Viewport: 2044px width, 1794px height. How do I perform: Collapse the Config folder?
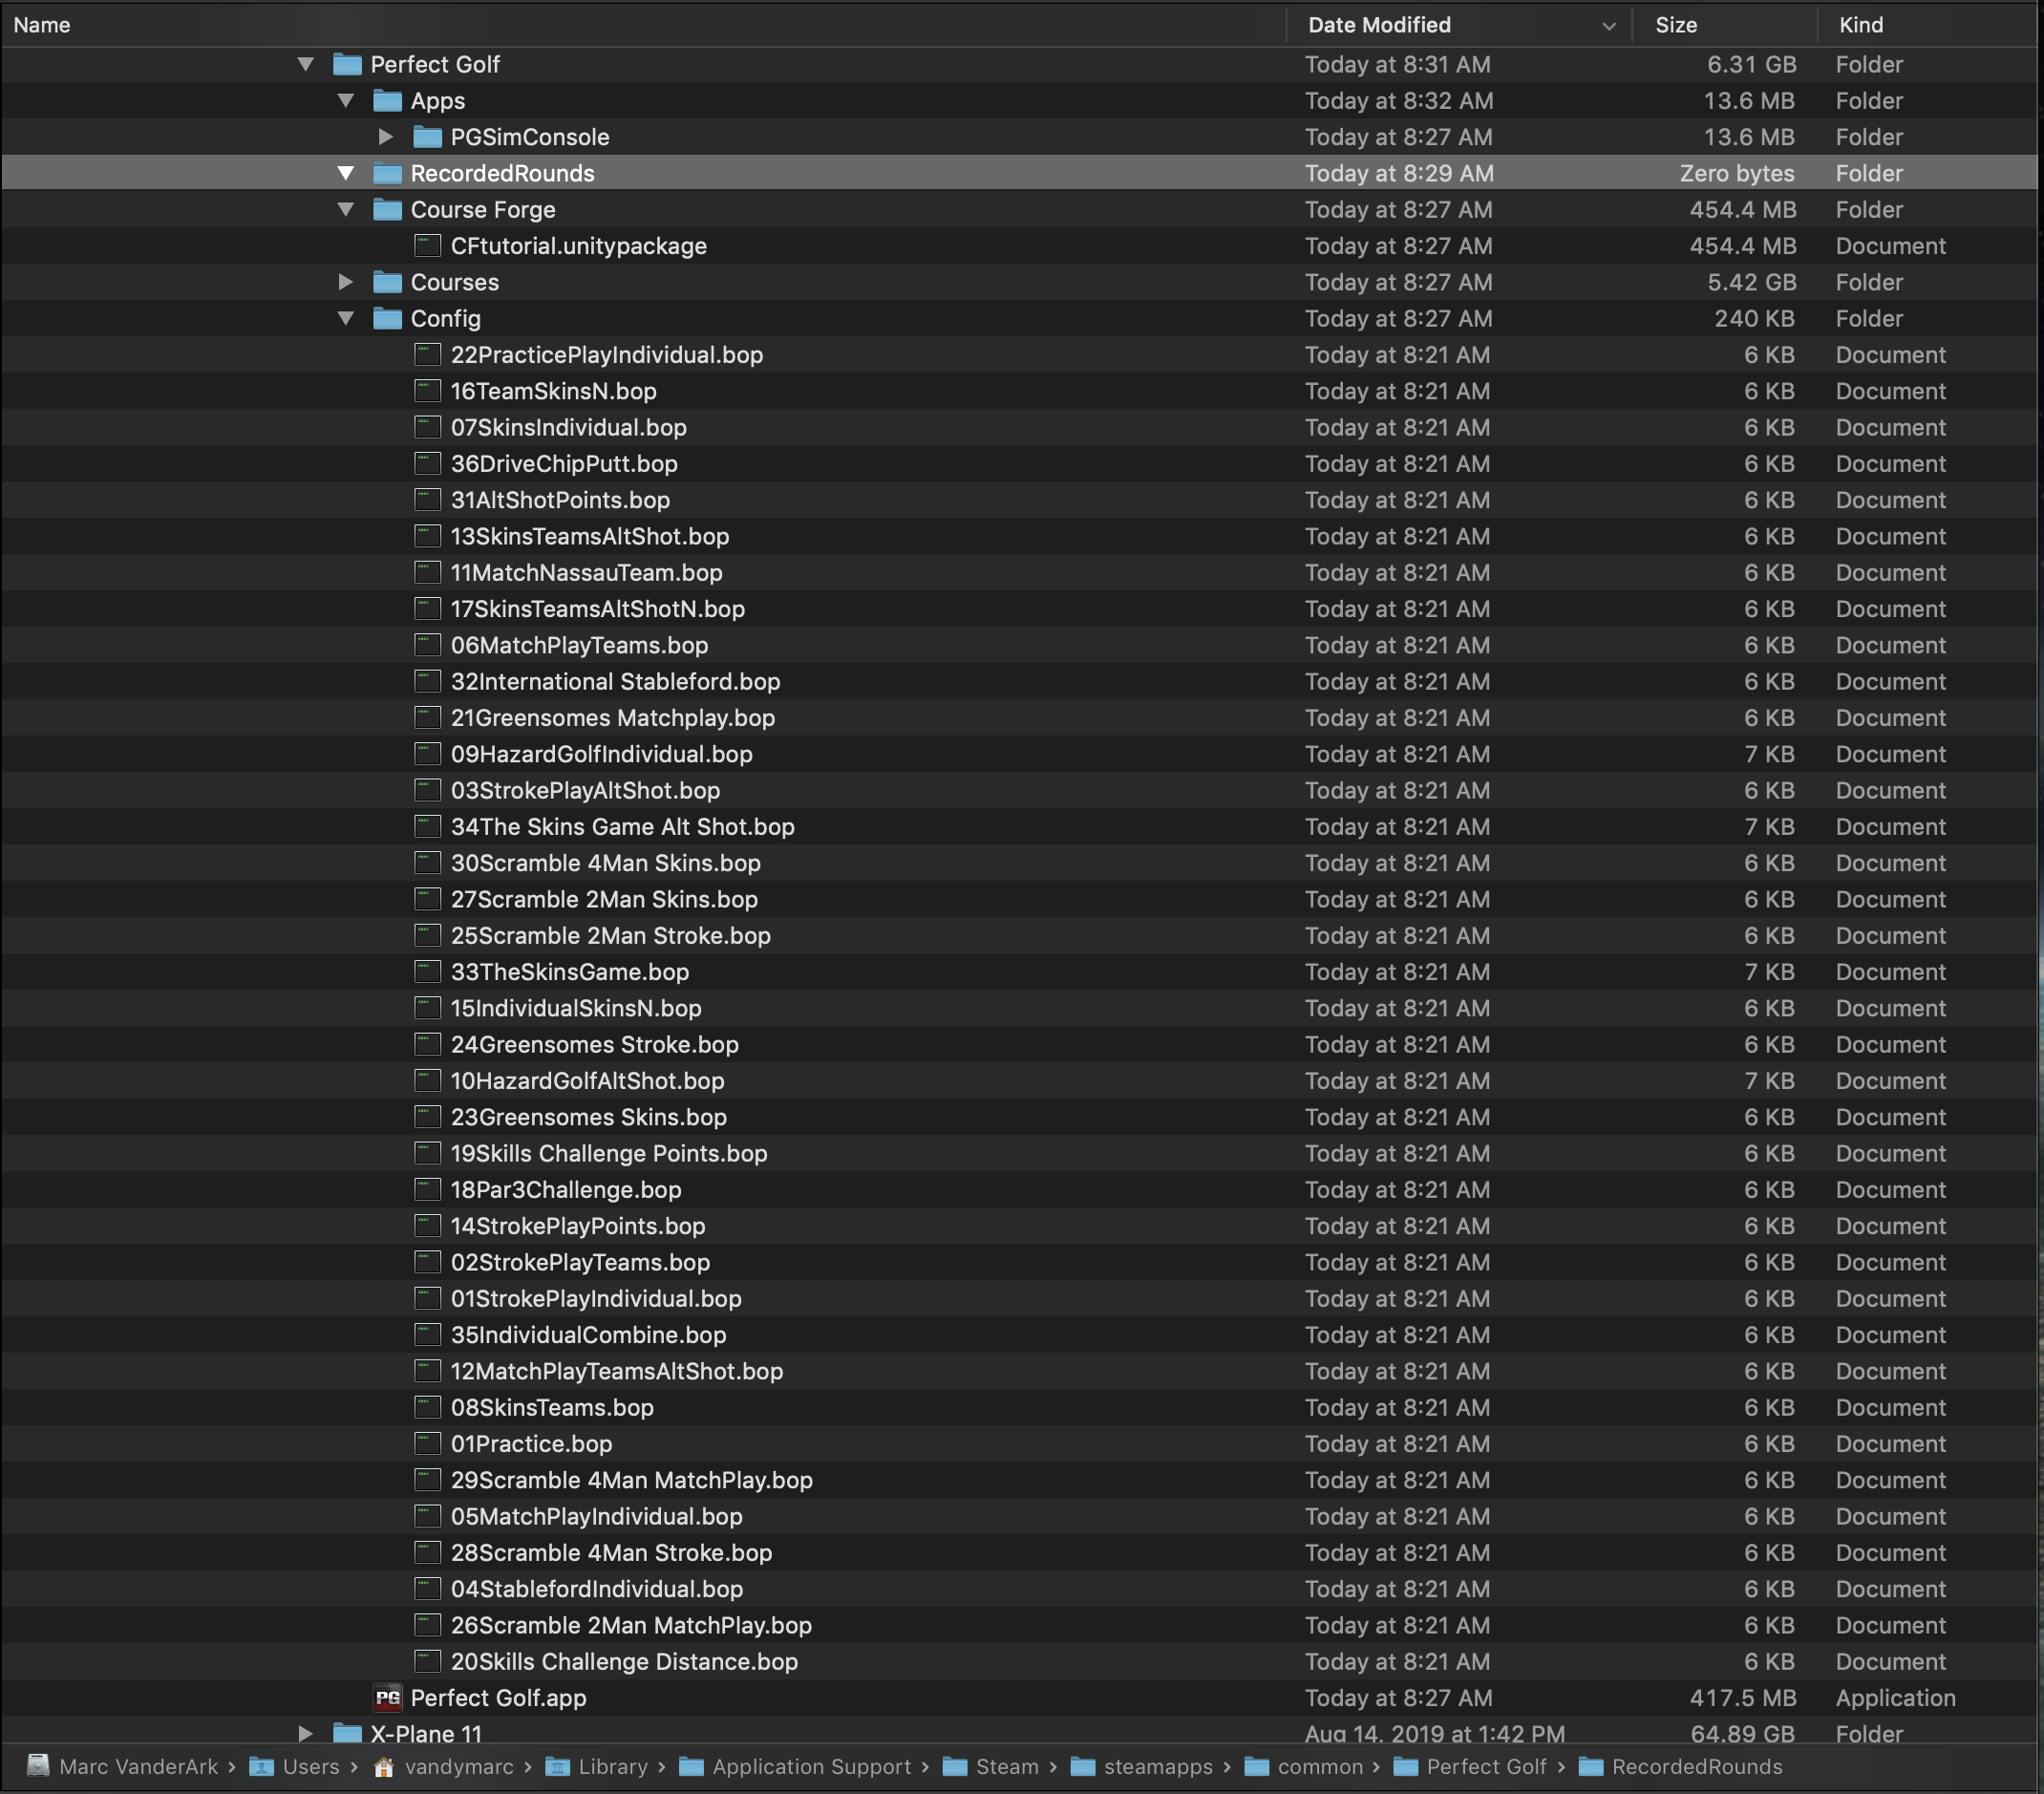pyautogui.click(x=346, y=318)
